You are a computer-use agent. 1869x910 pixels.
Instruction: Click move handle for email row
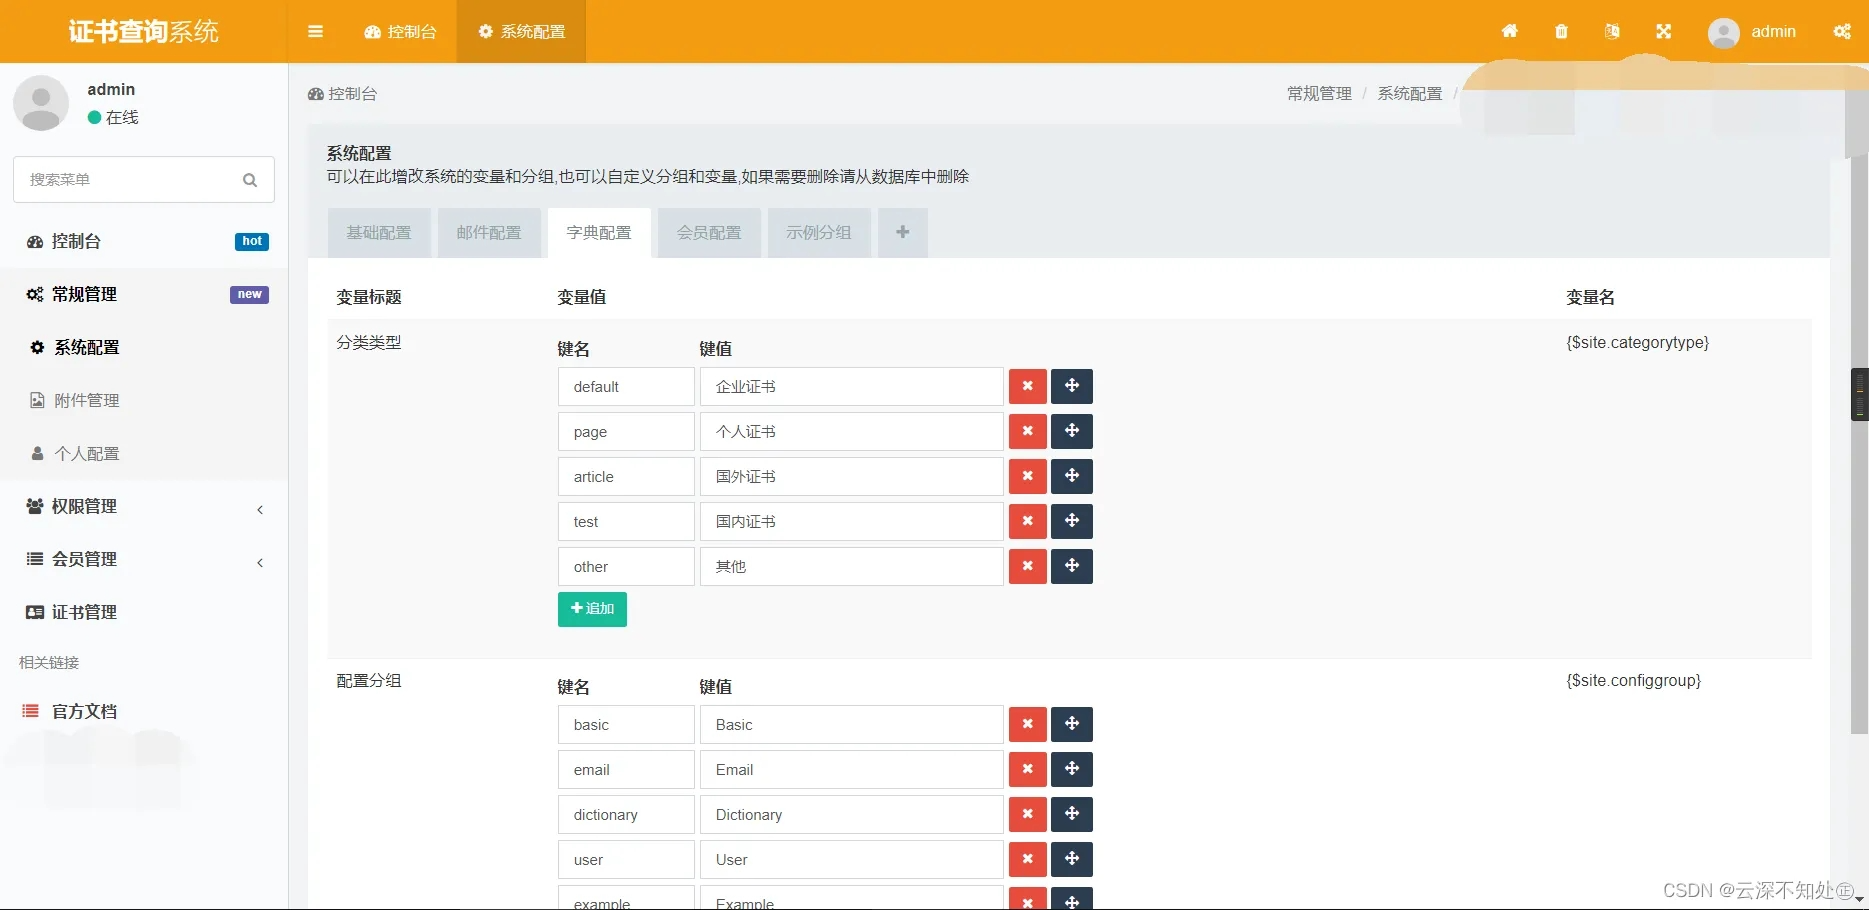pyautogui.click(x=1072, y=769)
